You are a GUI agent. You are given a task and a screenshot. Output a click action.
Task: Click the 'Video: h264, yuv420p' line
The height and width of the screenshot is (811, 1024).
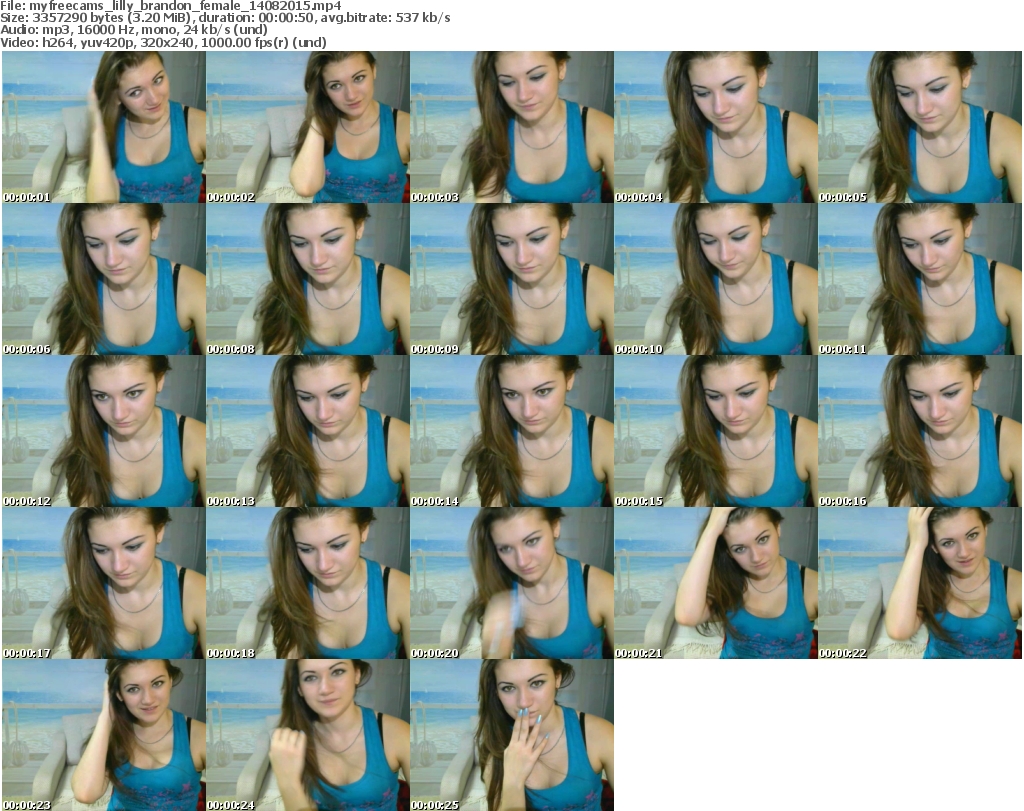pos(163,42)
